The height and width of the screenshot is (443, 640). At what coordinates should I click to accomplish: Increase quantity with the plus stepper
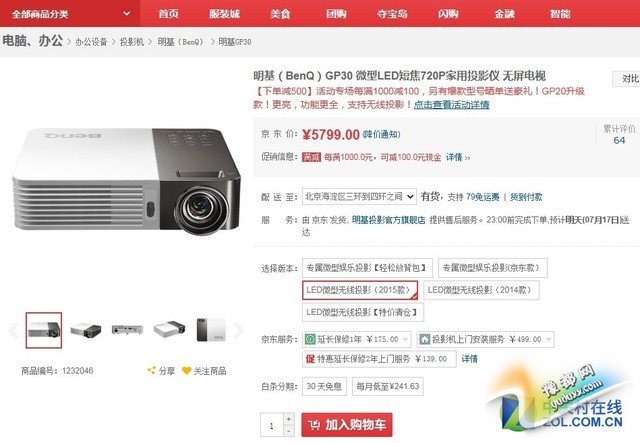click(289, 419)
